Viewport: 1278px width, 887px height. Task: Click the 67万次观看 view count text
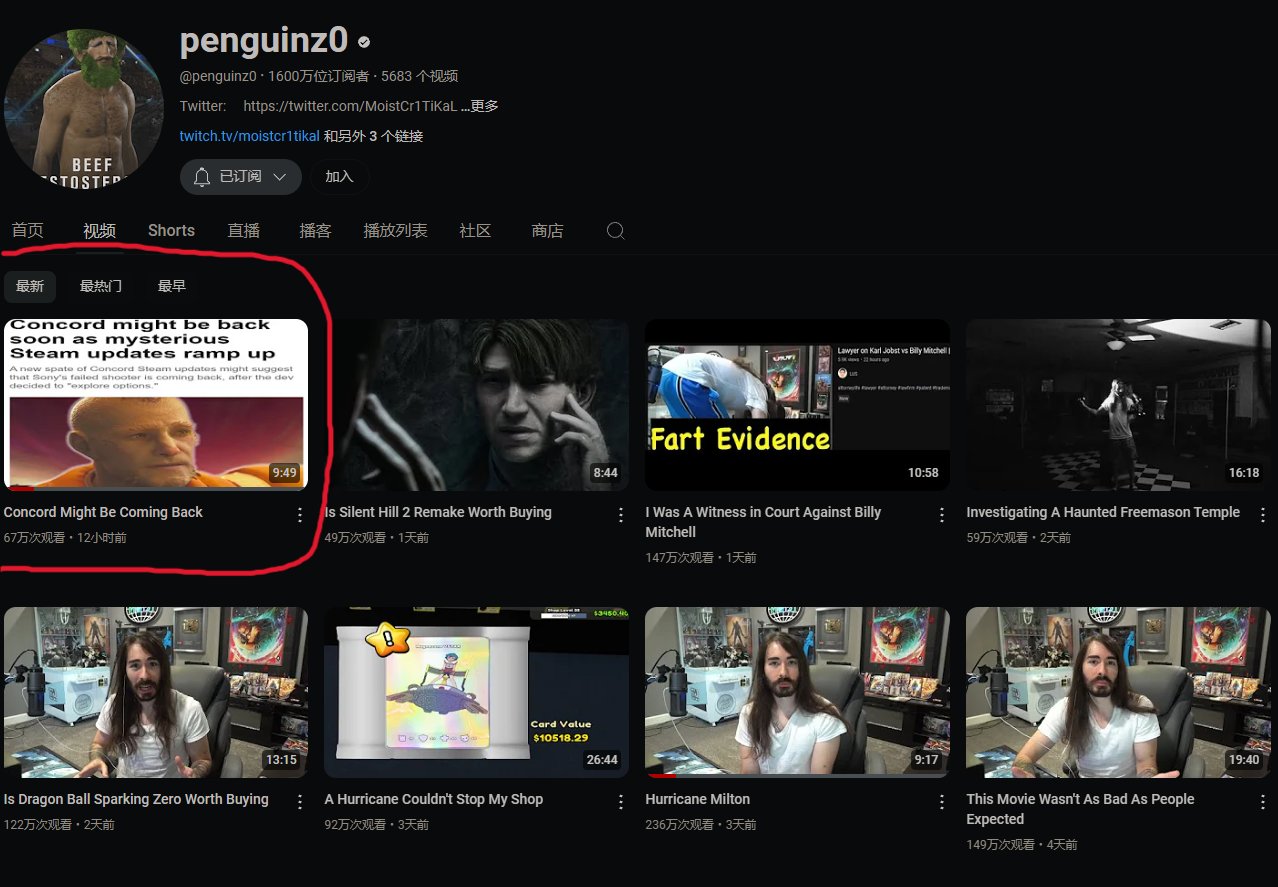[35, 538]
